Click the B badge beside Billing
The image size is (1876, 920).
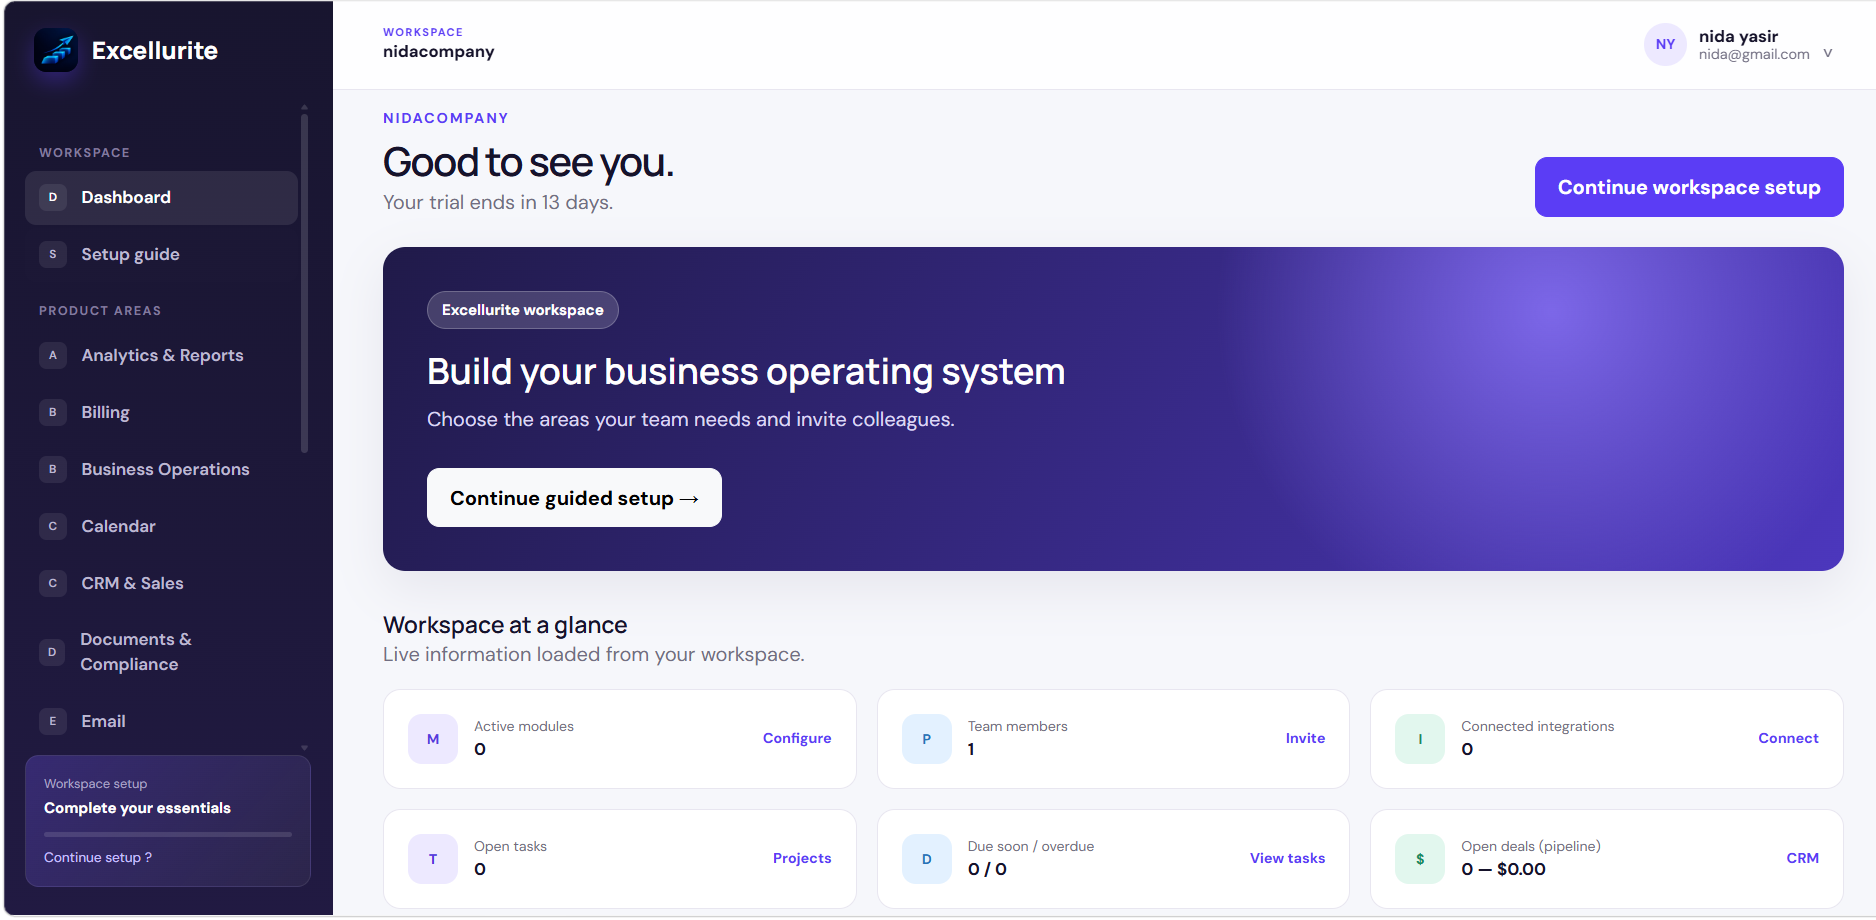53,412
